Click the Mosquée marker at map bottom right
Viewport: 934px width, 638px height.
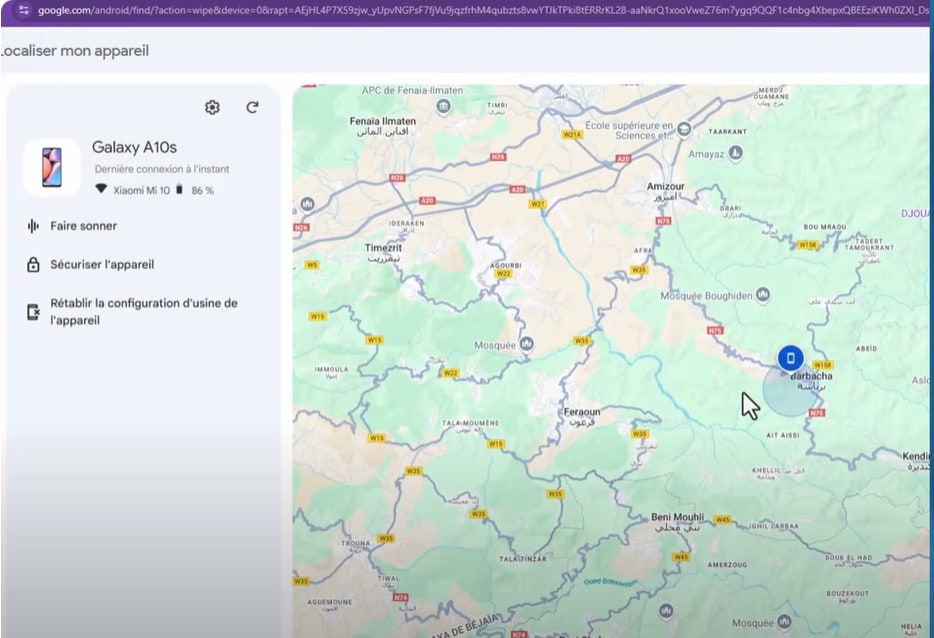click(784, 623)
